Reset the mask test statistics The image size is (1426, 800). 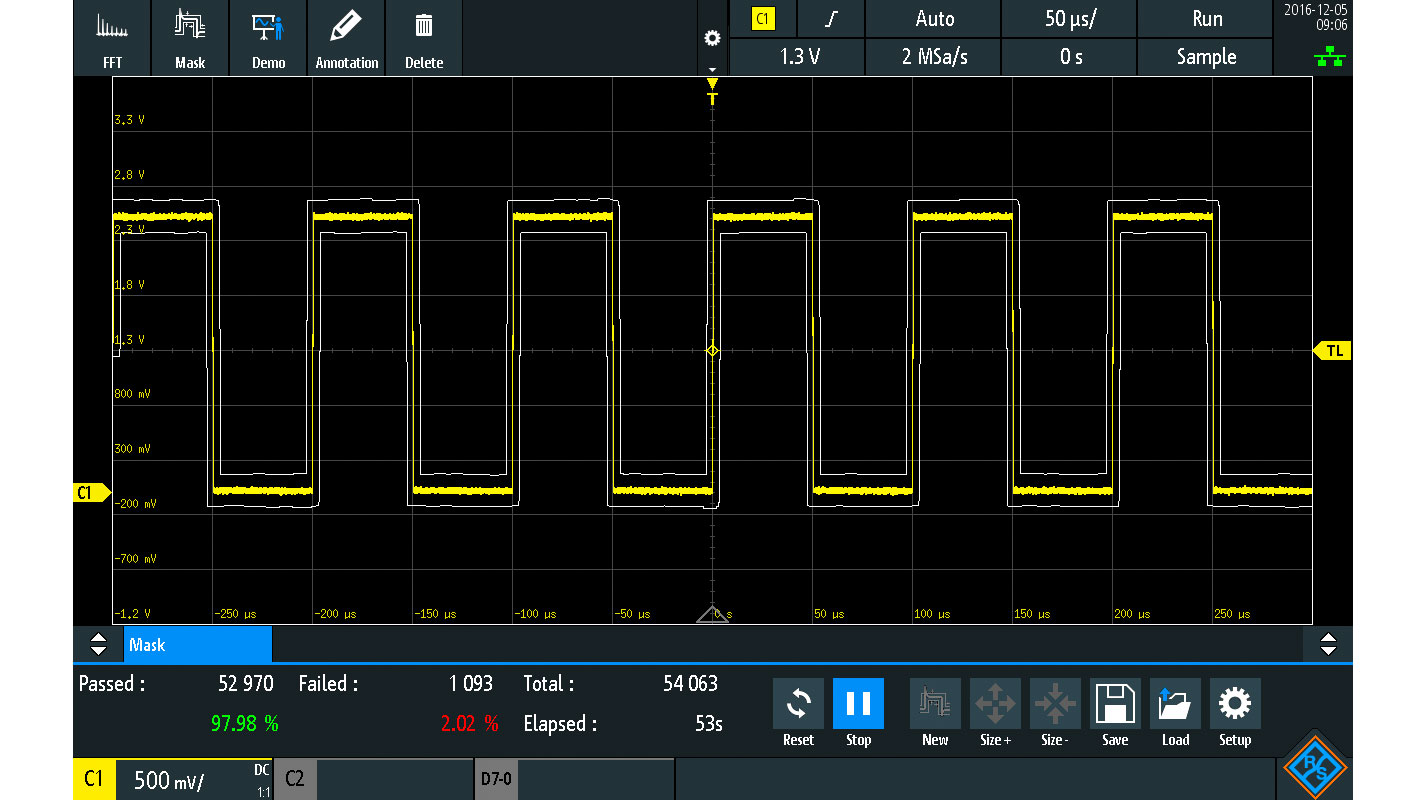click(798, 714)
